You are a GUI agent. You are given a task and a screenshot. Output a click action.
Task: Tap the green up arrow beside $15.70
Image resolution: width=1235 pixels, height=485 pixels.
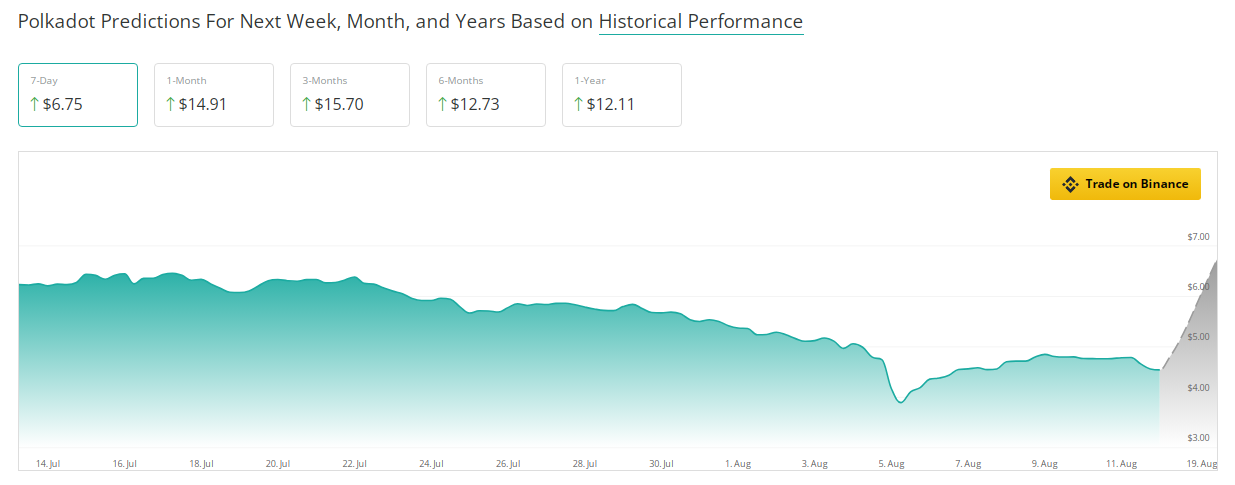307,104
